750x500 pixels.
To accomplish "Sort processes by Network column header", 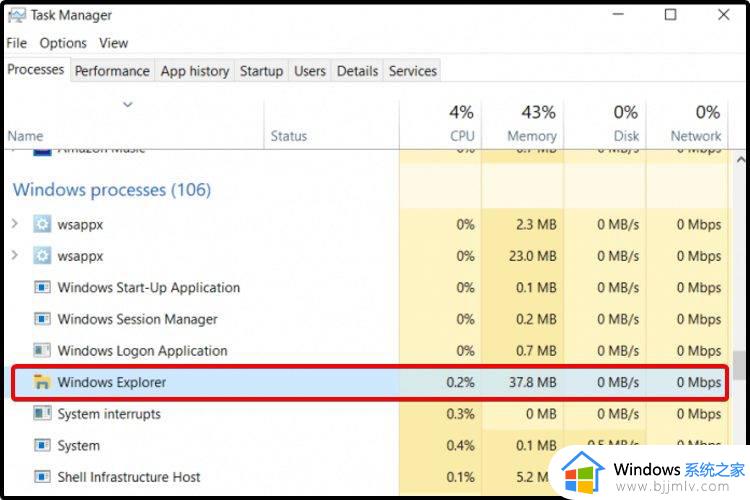I will [x=695, y=136].
